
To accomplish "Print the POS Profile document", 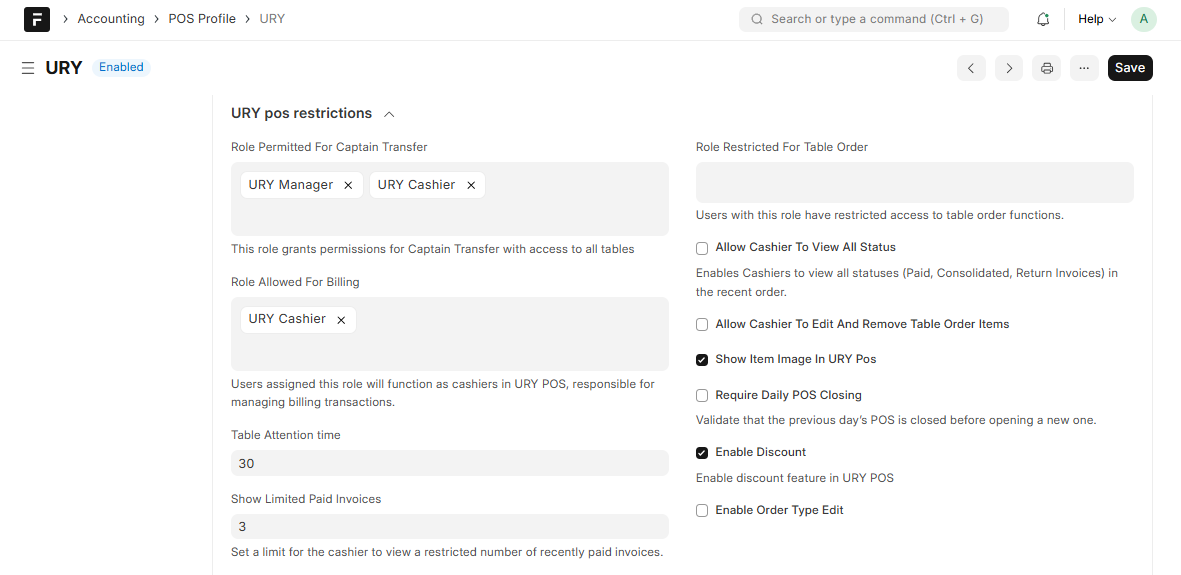I will [1047, 68].
